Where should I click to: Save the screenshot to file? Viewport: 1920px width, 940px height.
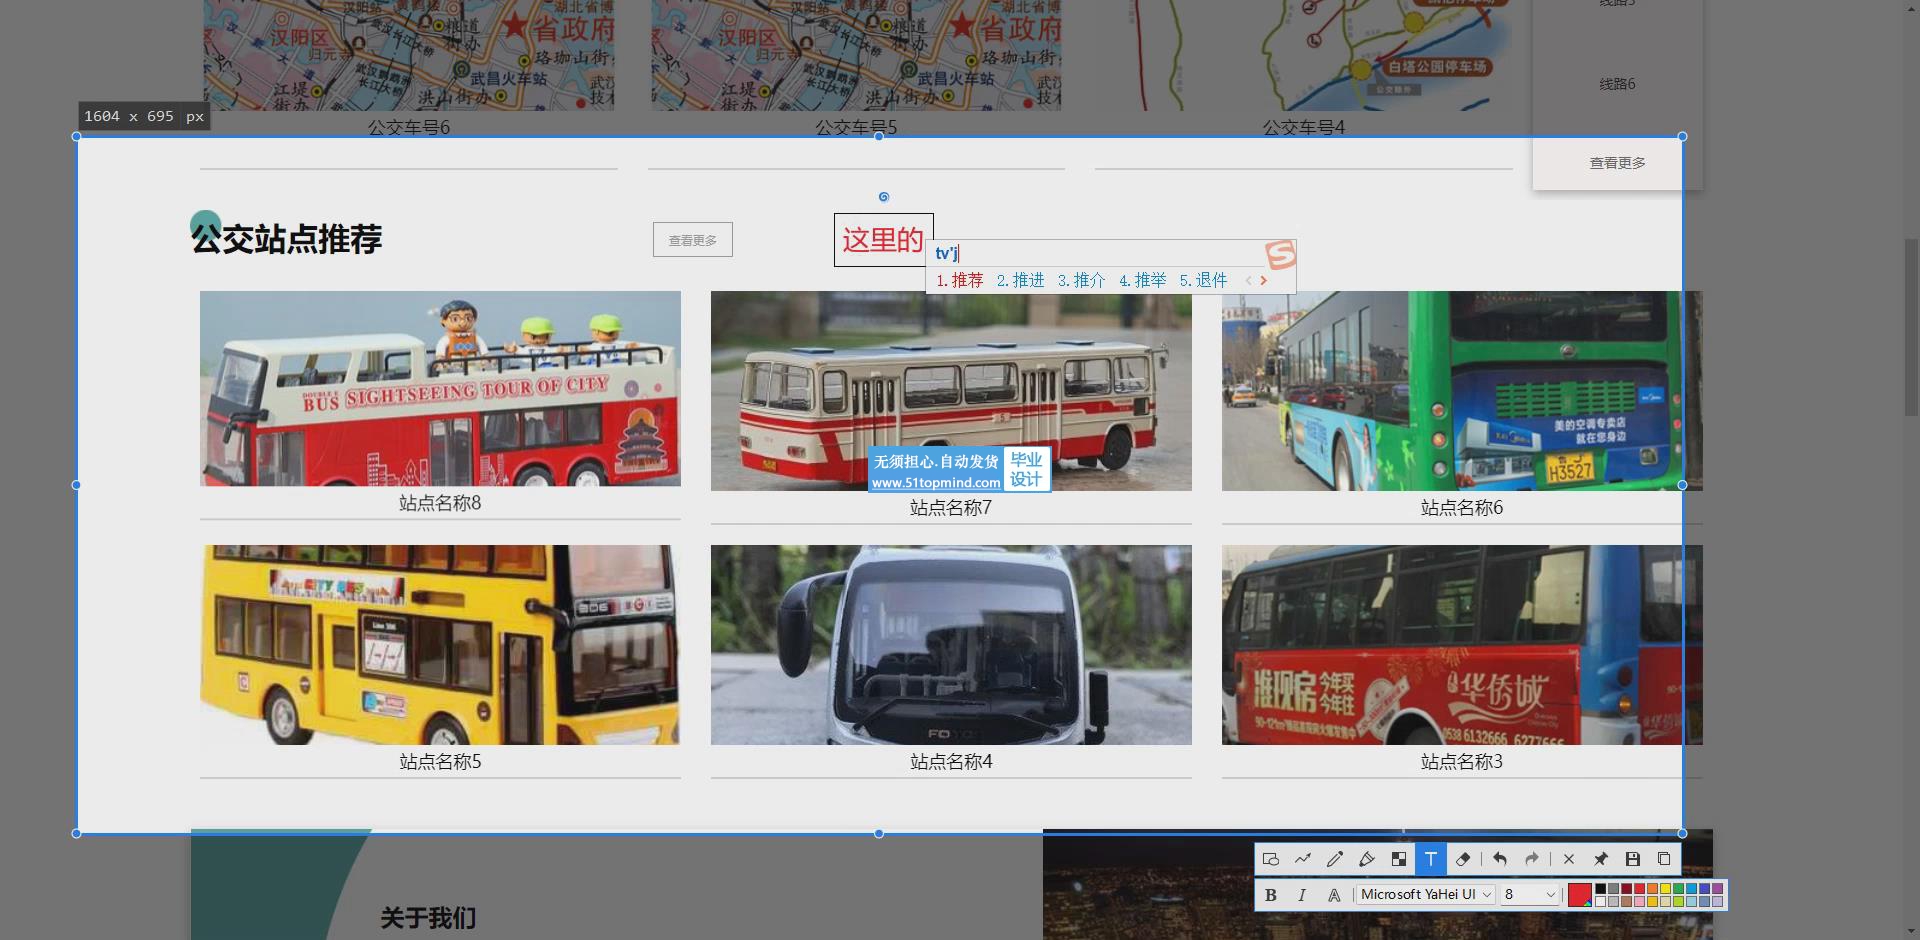coord(1633,859)
